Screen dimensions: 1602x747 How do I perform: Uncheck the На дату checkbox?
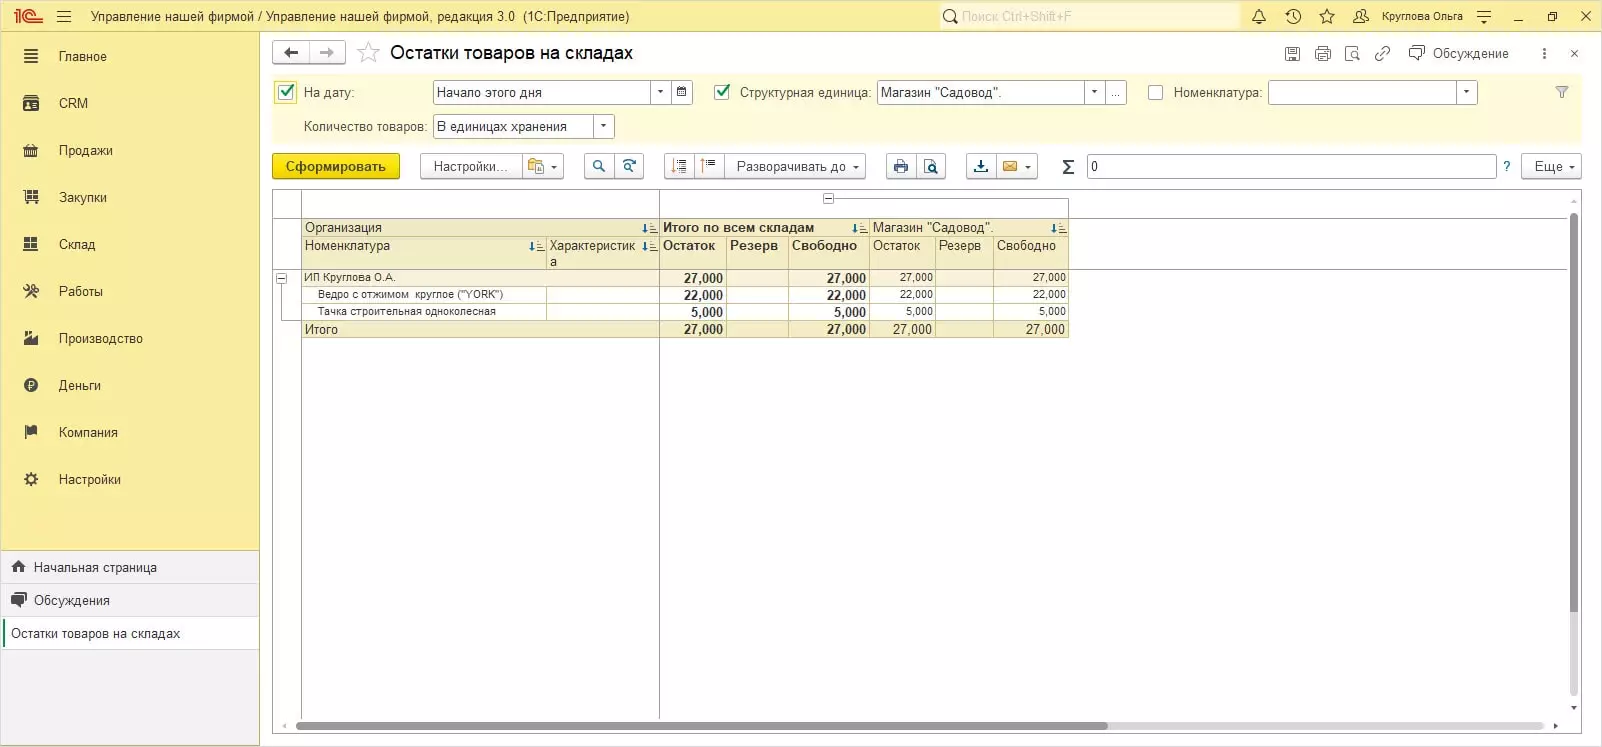pos(286,92)
